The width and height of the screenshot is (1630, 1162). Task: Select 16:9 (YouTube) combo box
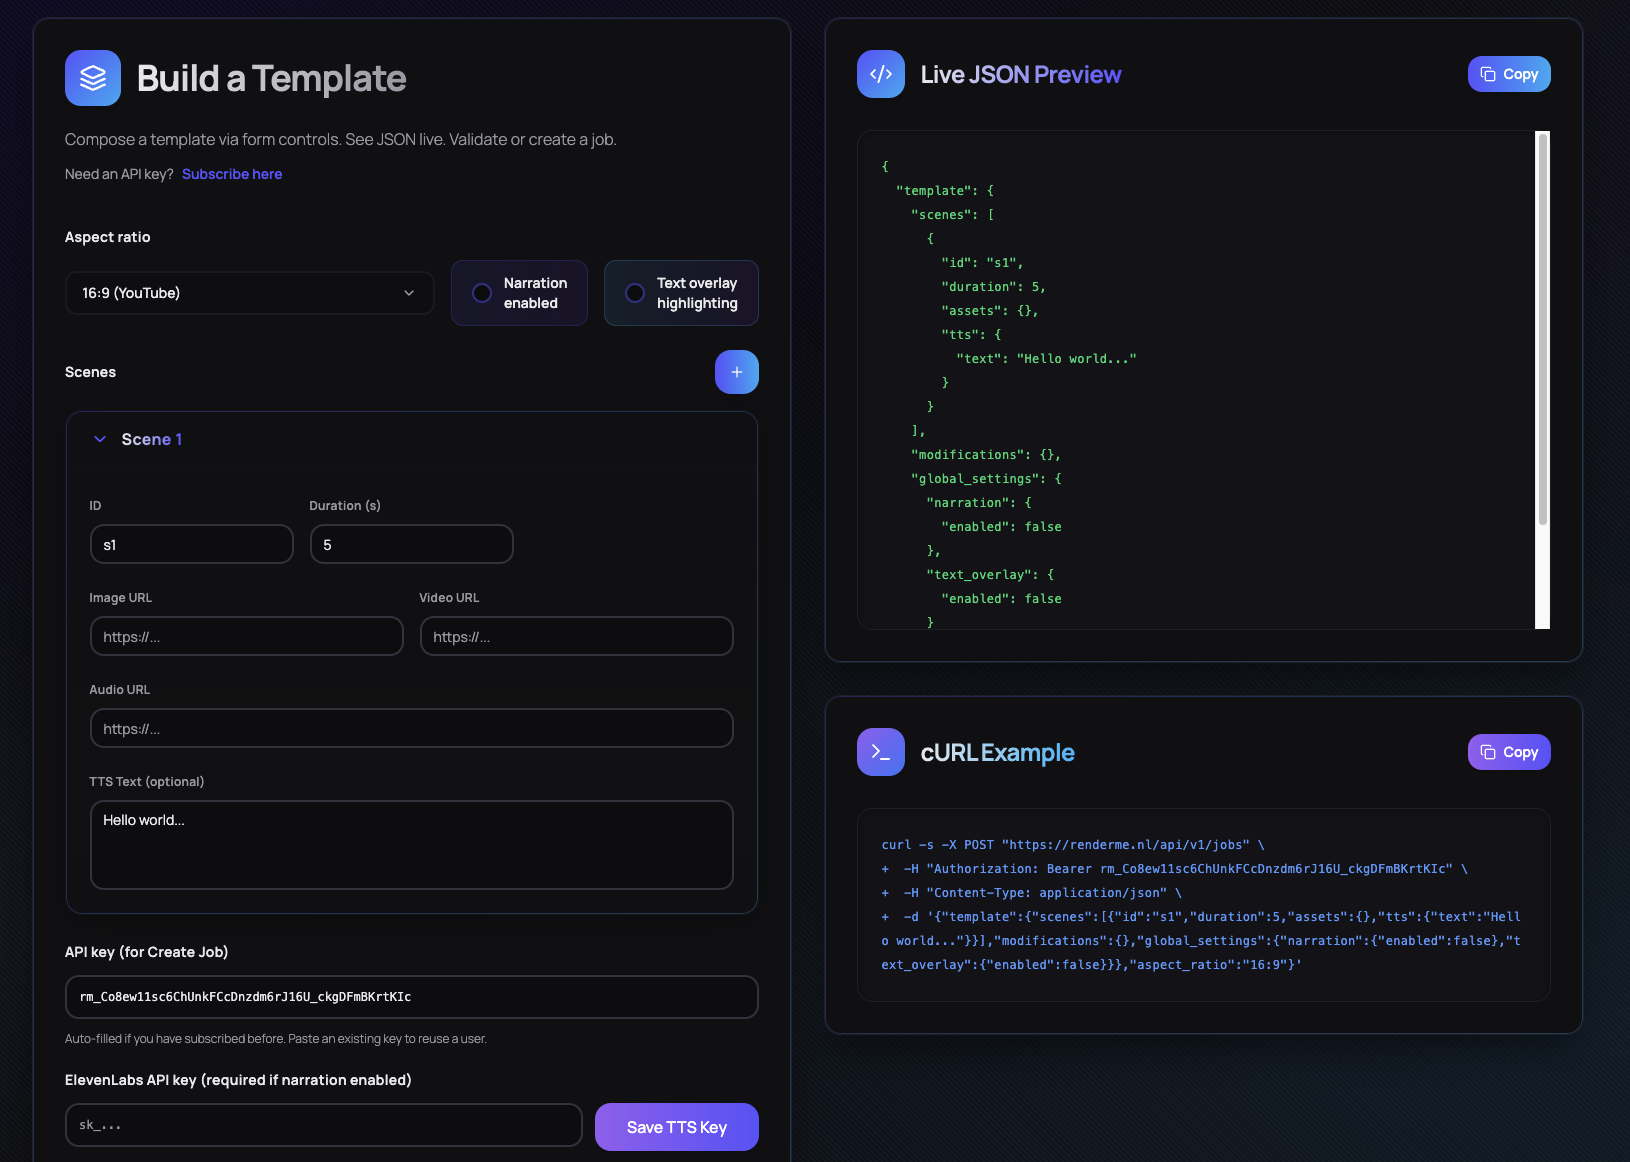click(x=249, y=292)
